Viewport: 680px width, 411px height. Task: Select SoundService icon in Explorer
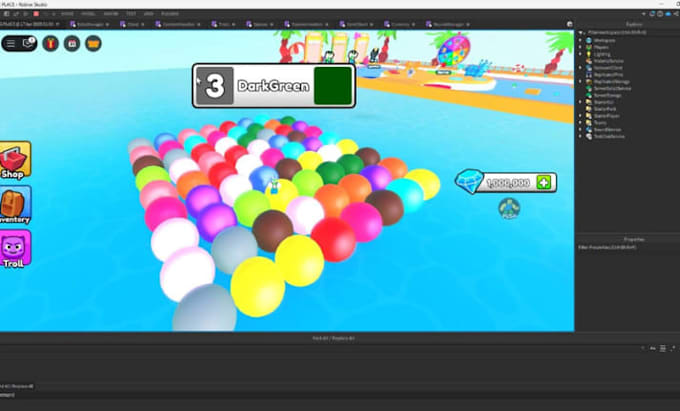(589, 130)
